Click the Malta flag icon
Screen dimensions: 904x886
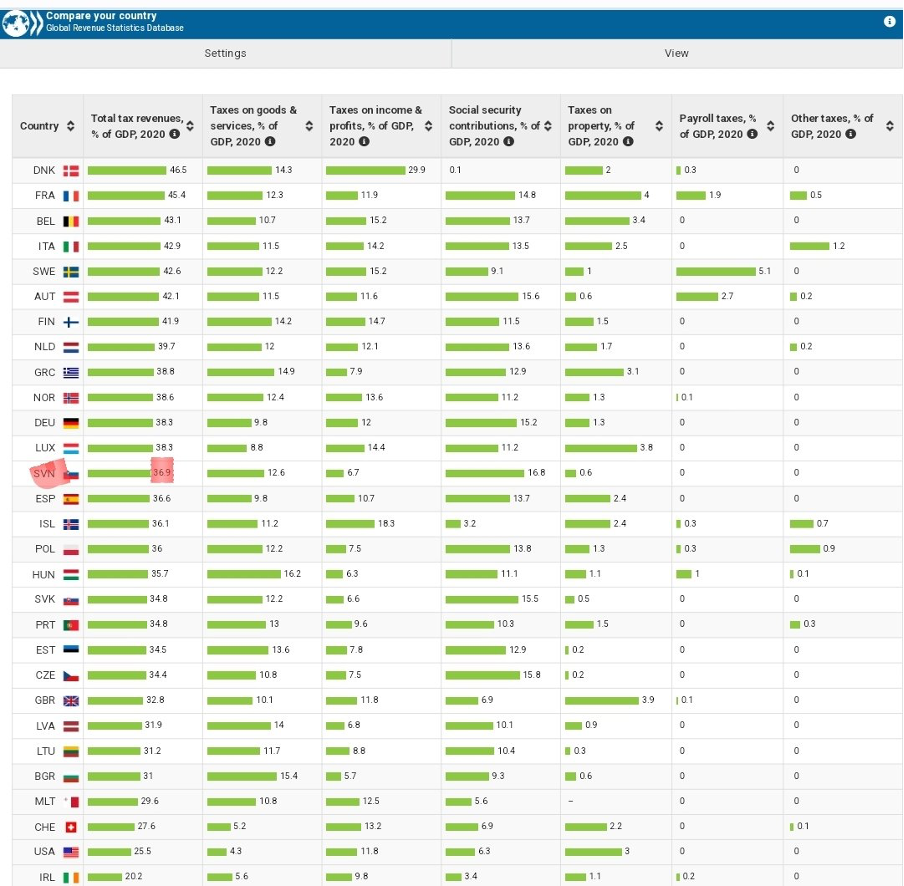(x=71, y=802)
